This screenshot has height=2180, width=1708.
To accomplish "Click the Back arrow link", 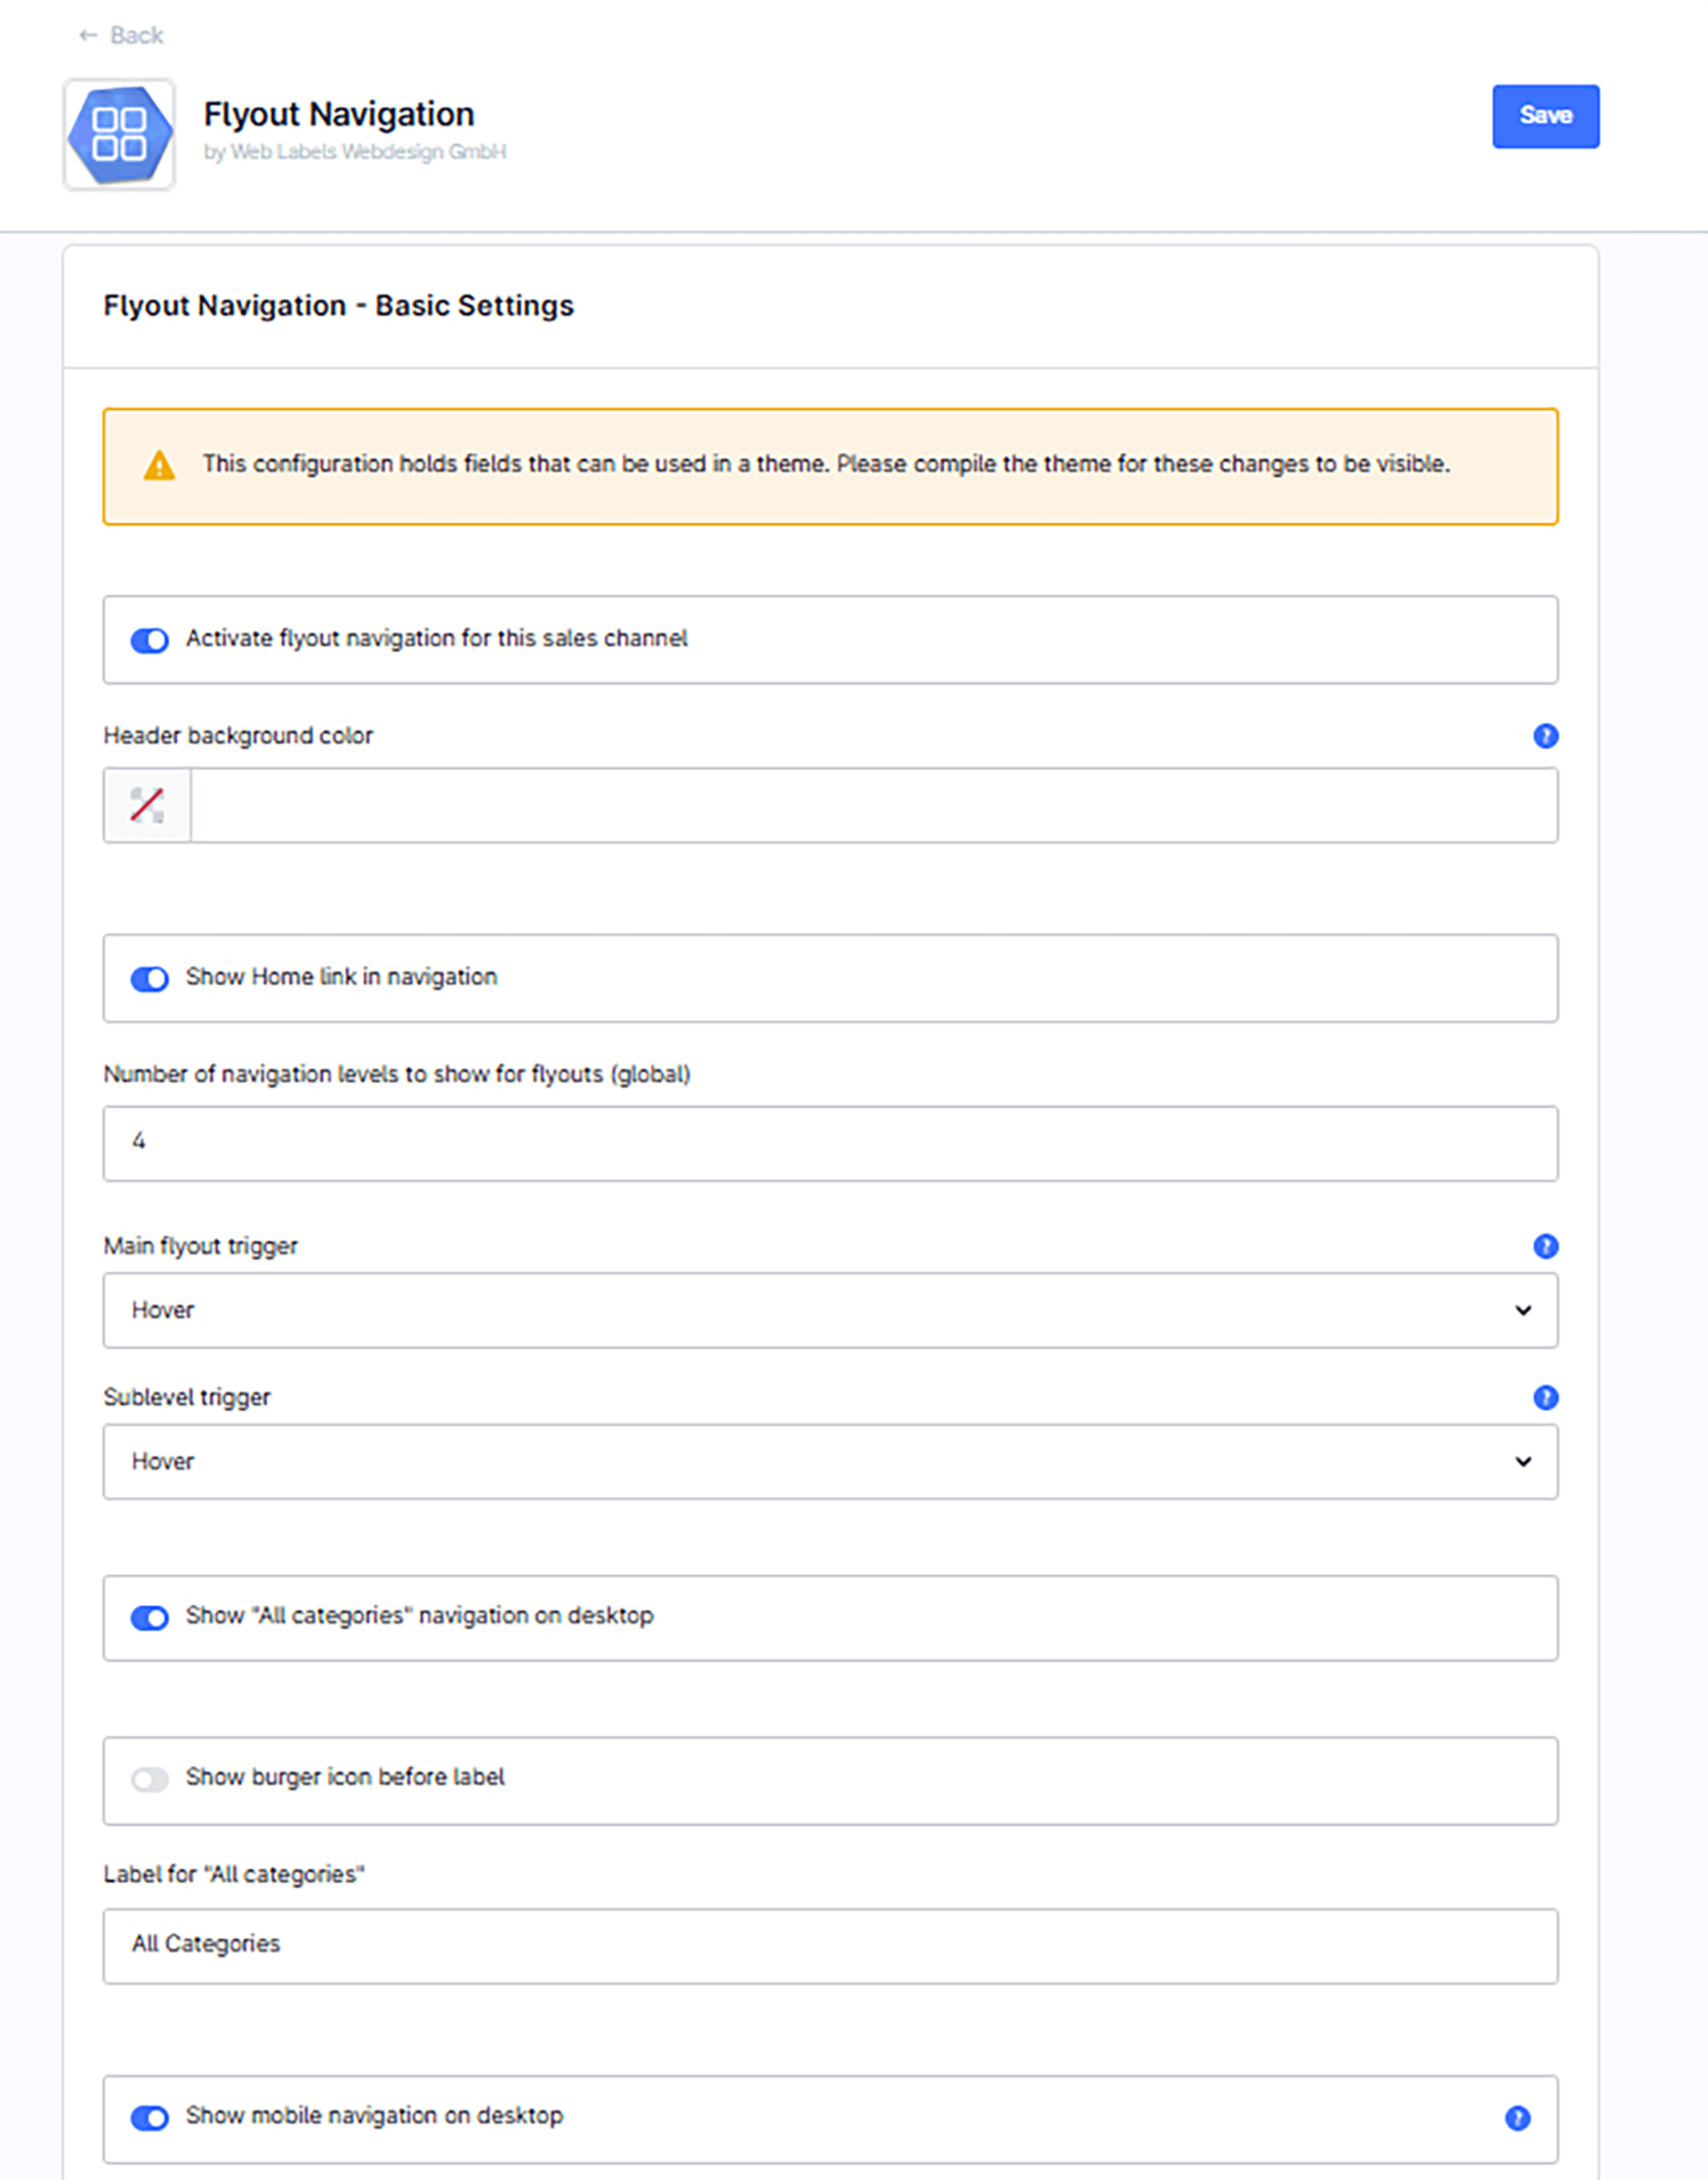I will point(120,35).
